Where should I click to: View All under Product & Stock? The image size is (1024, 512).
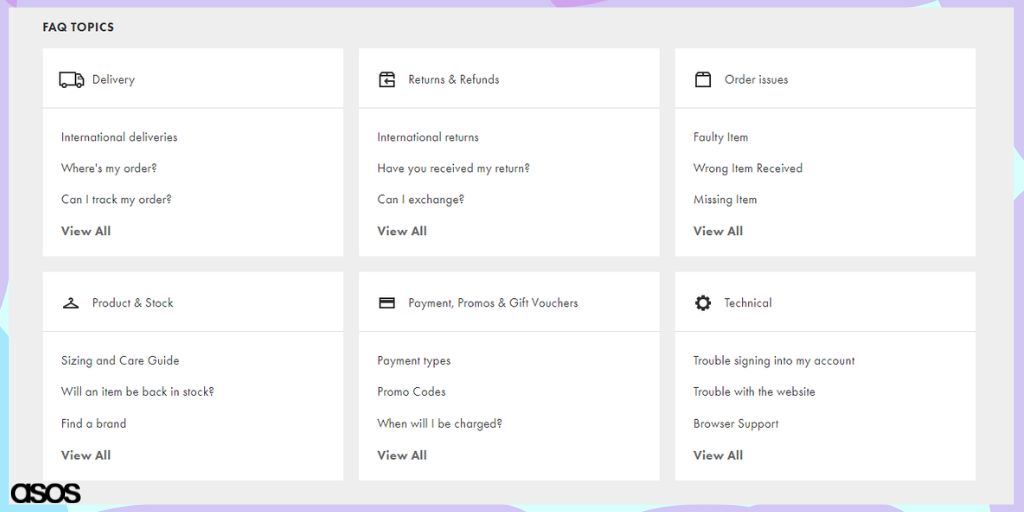coord(86,455)
